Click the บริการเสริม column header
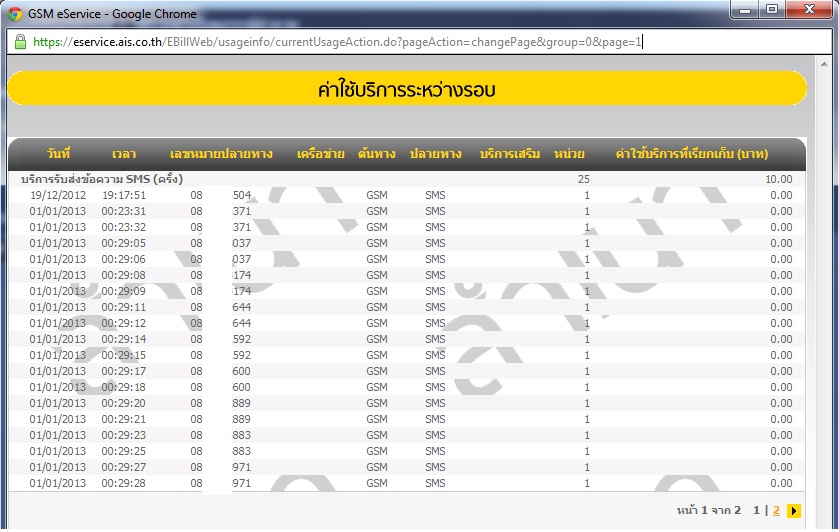 click(510, 154)
